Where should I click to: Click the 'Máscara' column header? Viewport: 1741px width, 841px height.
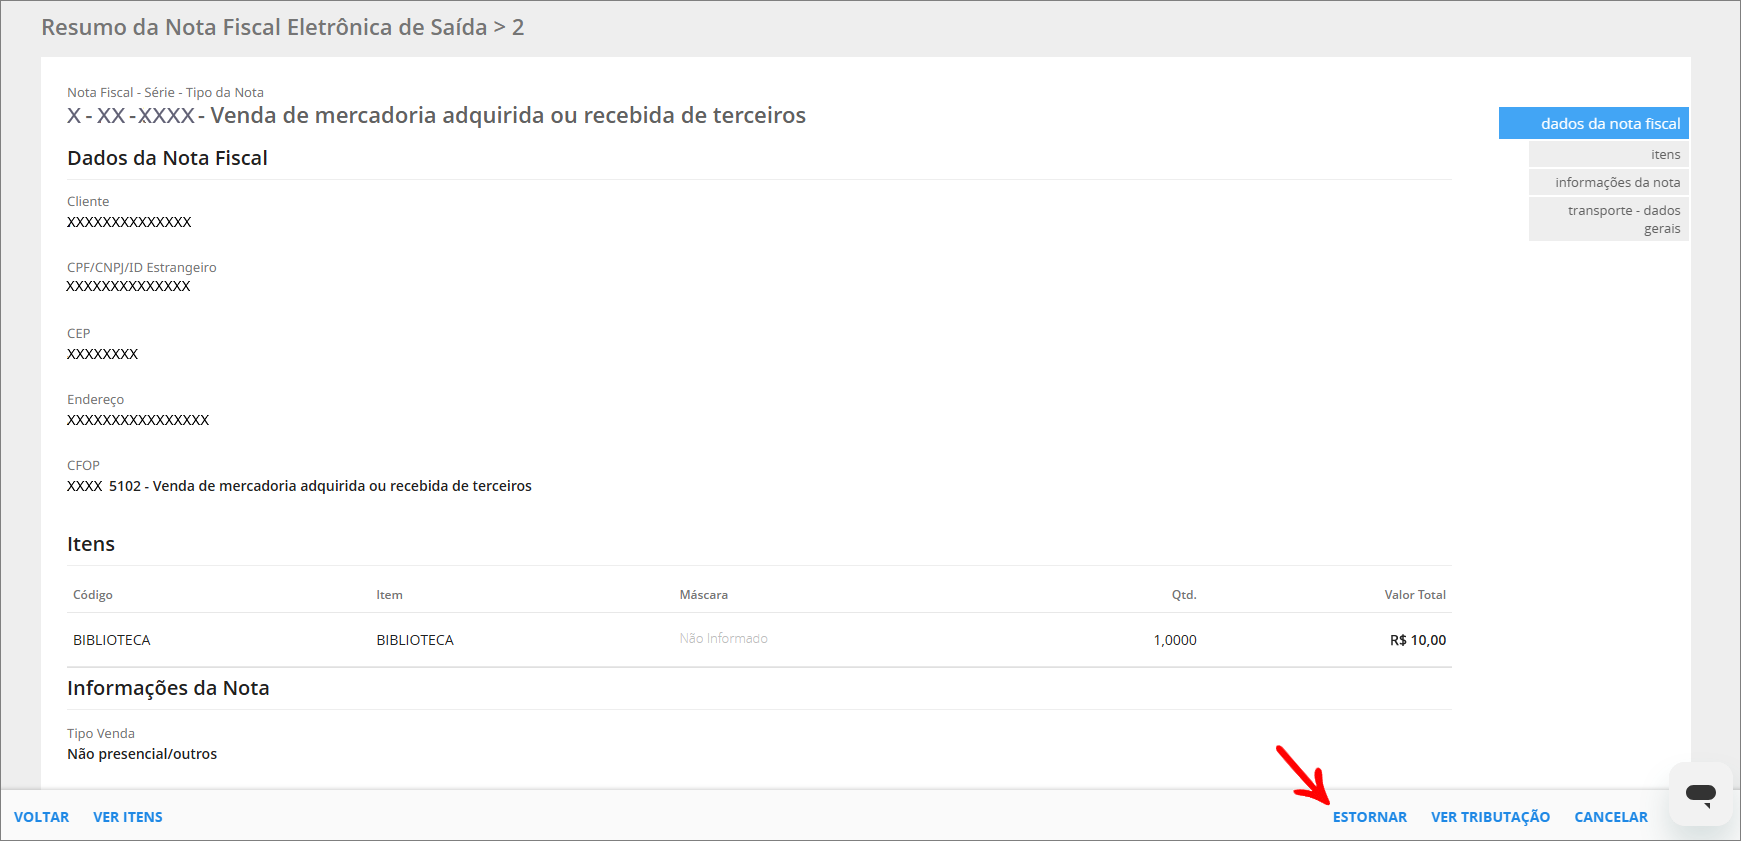703,594
